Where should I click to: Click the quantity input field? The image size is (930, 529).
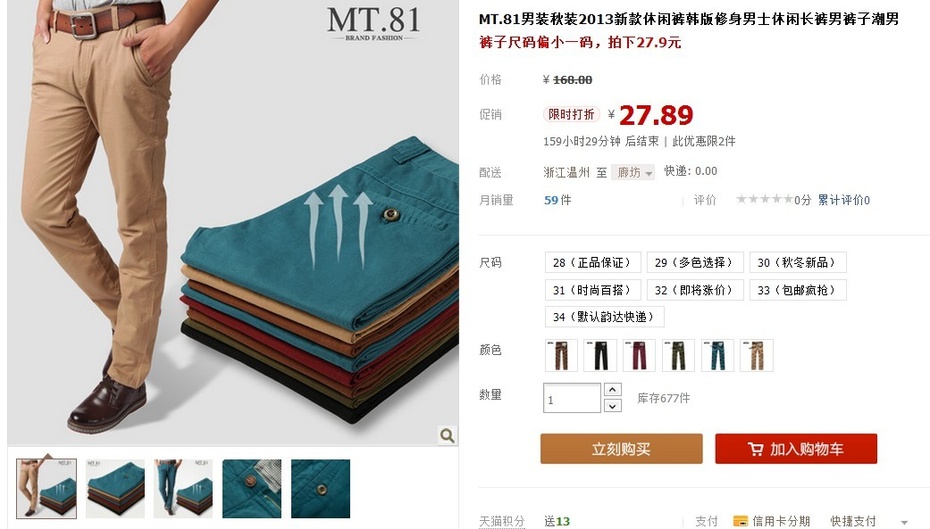point(572,398)
